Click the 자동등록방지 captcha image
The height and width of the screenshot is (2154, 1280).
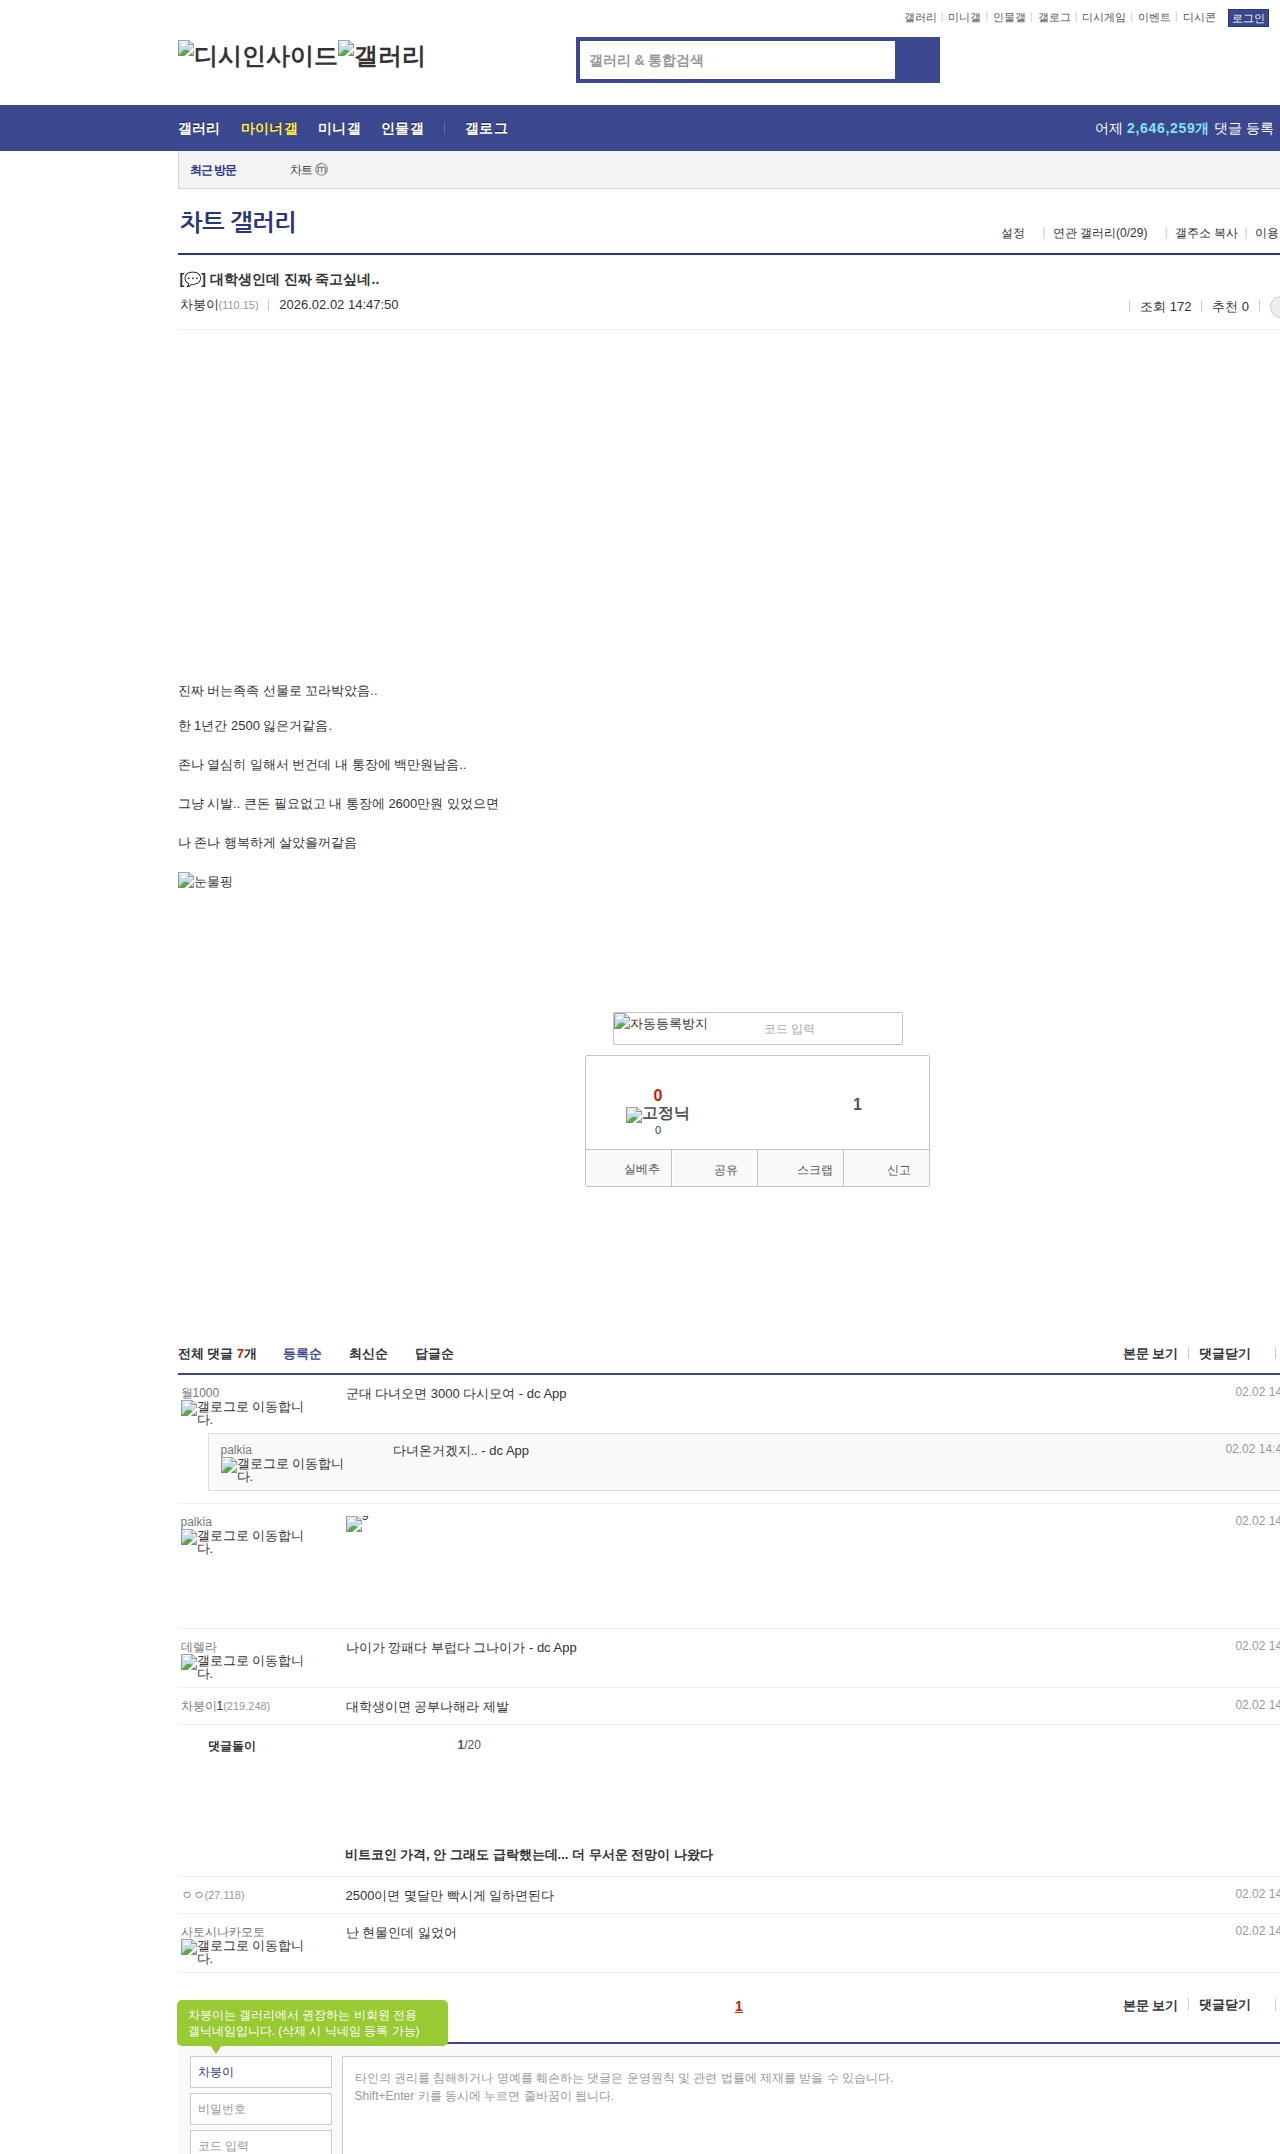(661, 1023)
